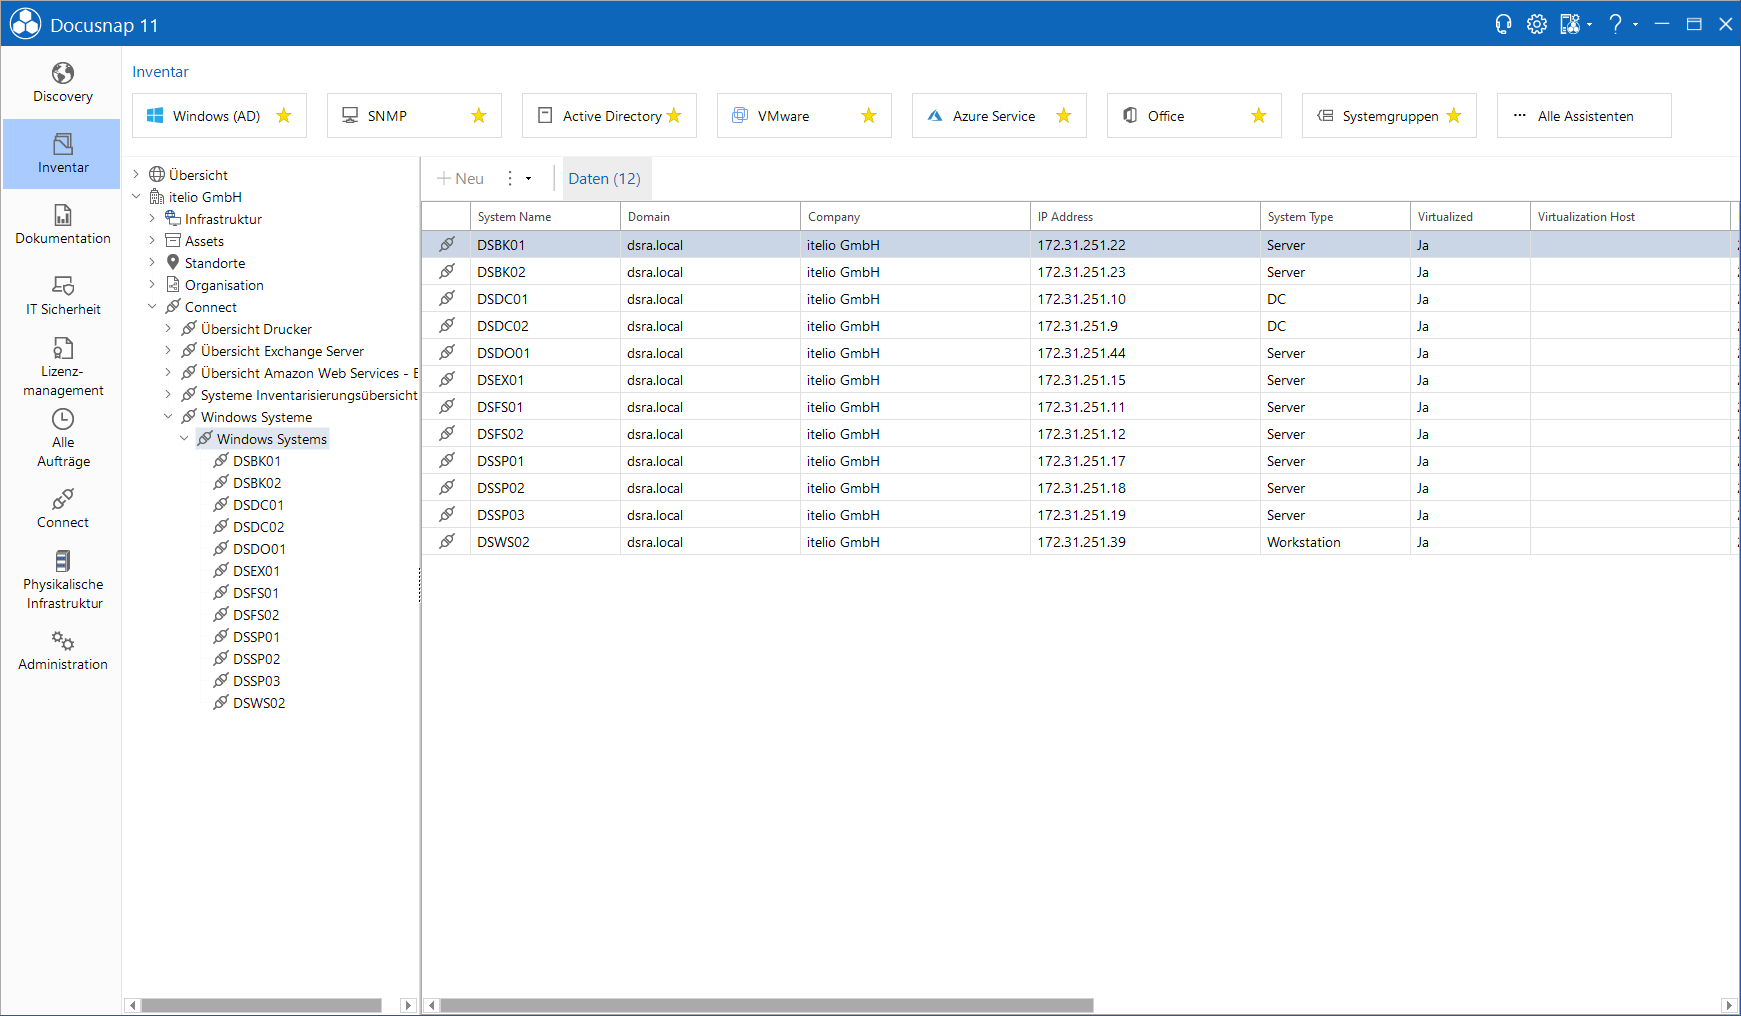This screenshot has height=1016, width=1741.
Task: Click connect icon of DSWS02 row
Action: pyautogui.click(x=447, y=542)
